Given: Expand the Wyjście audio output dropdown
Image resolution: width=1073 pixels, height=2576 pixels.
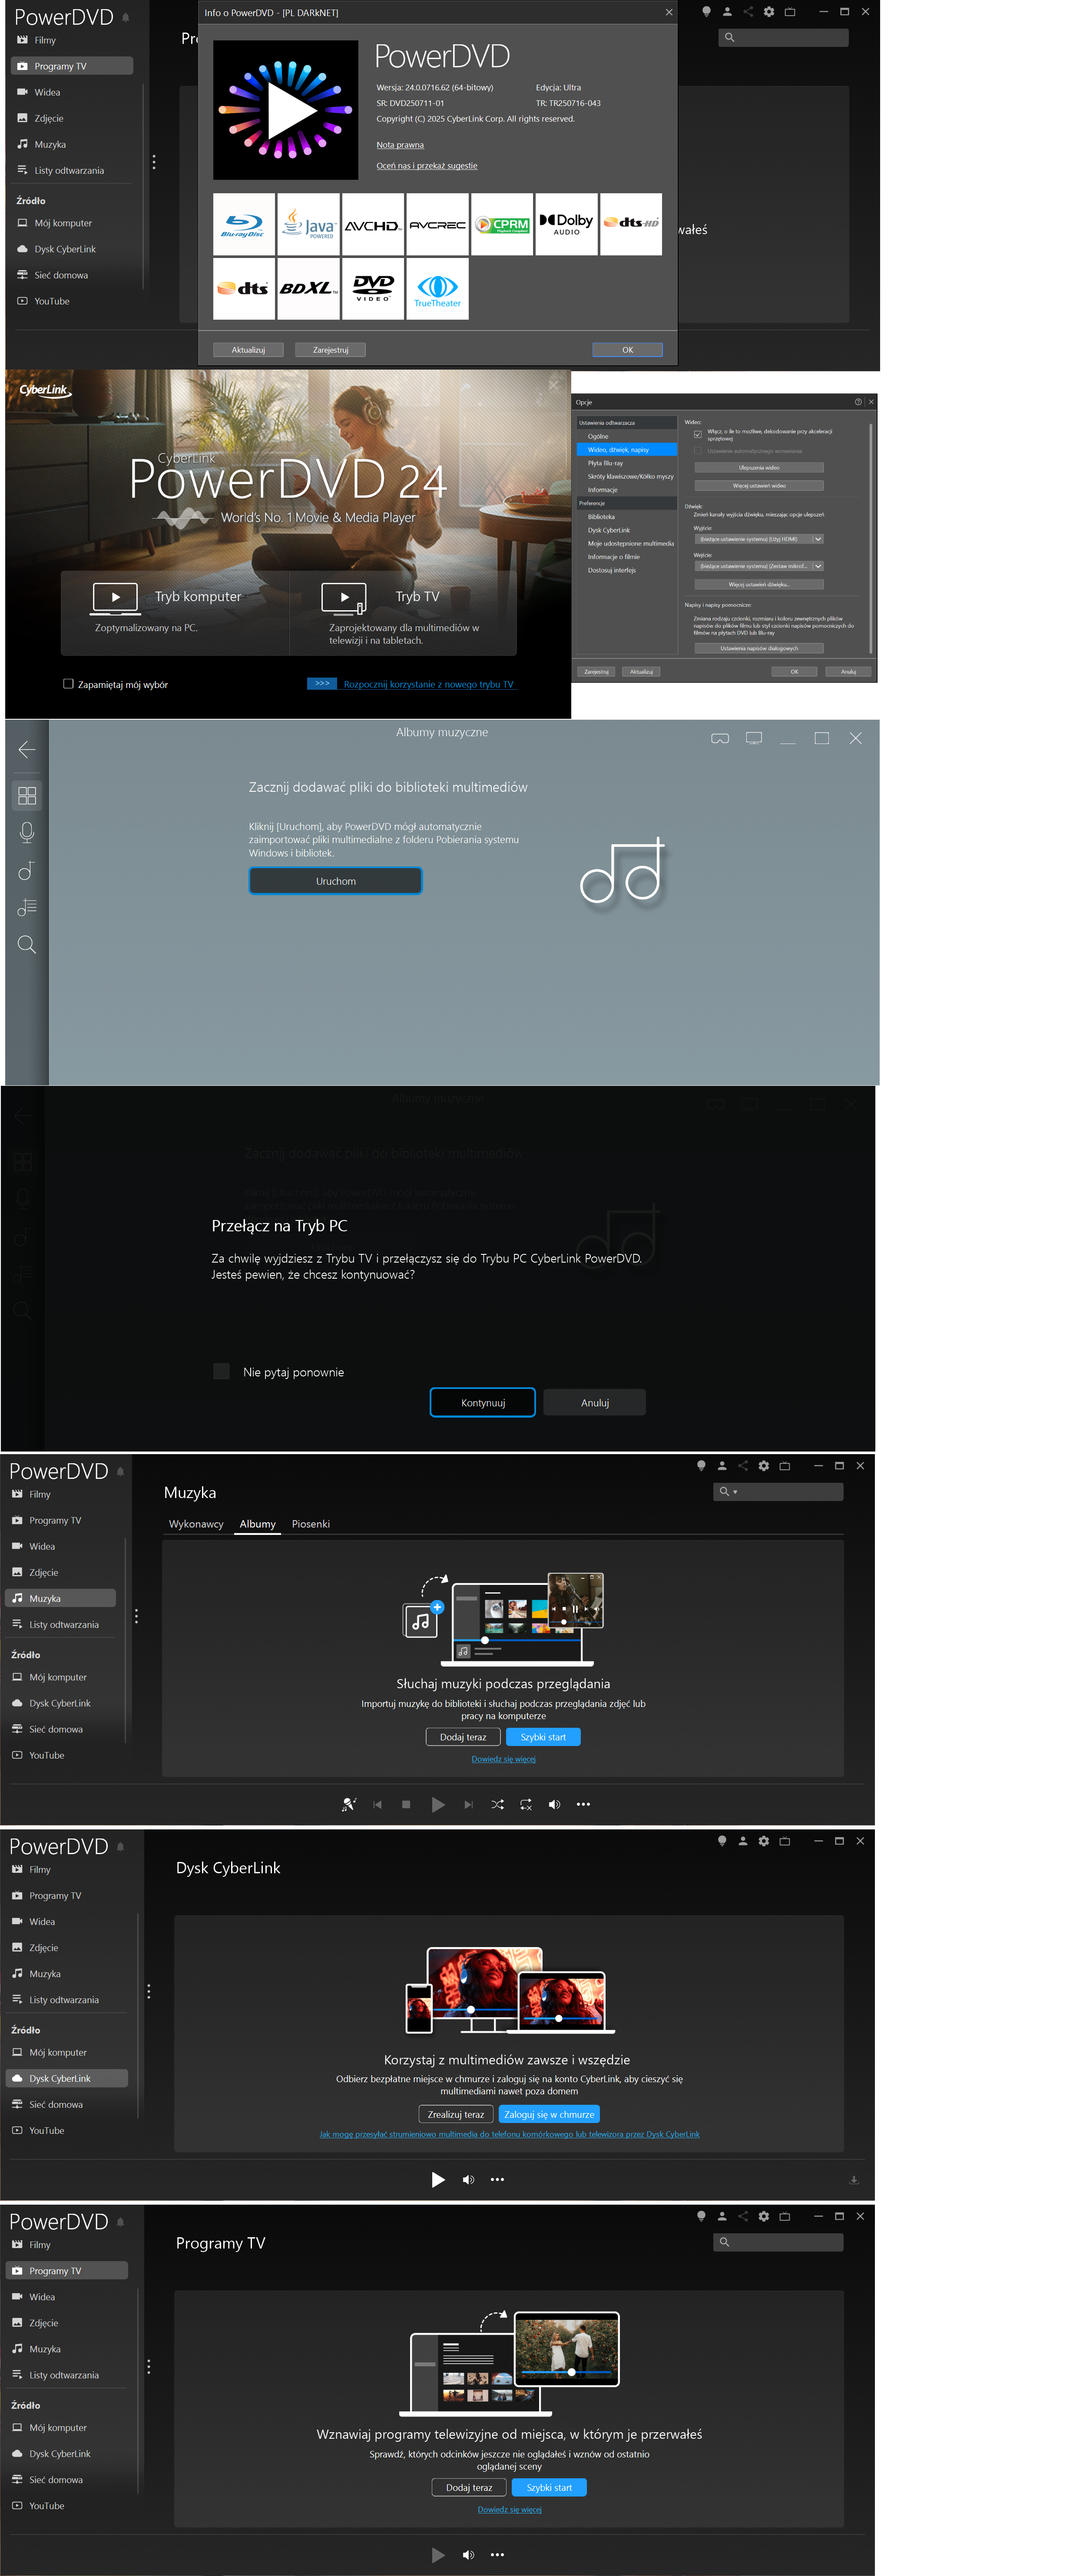Looking at the screenshot, I should (x=818, y=539).
